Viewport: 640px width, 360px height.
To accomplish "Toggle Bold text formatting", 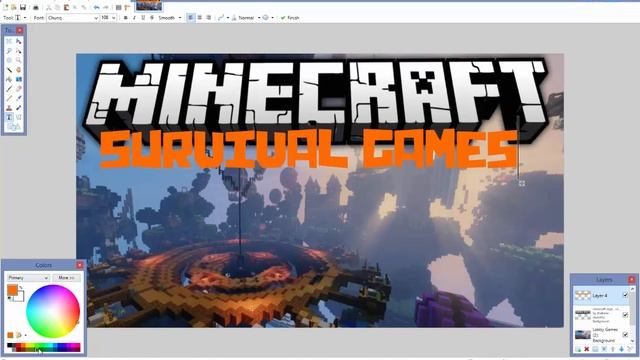I will click(x=125, y=18).
